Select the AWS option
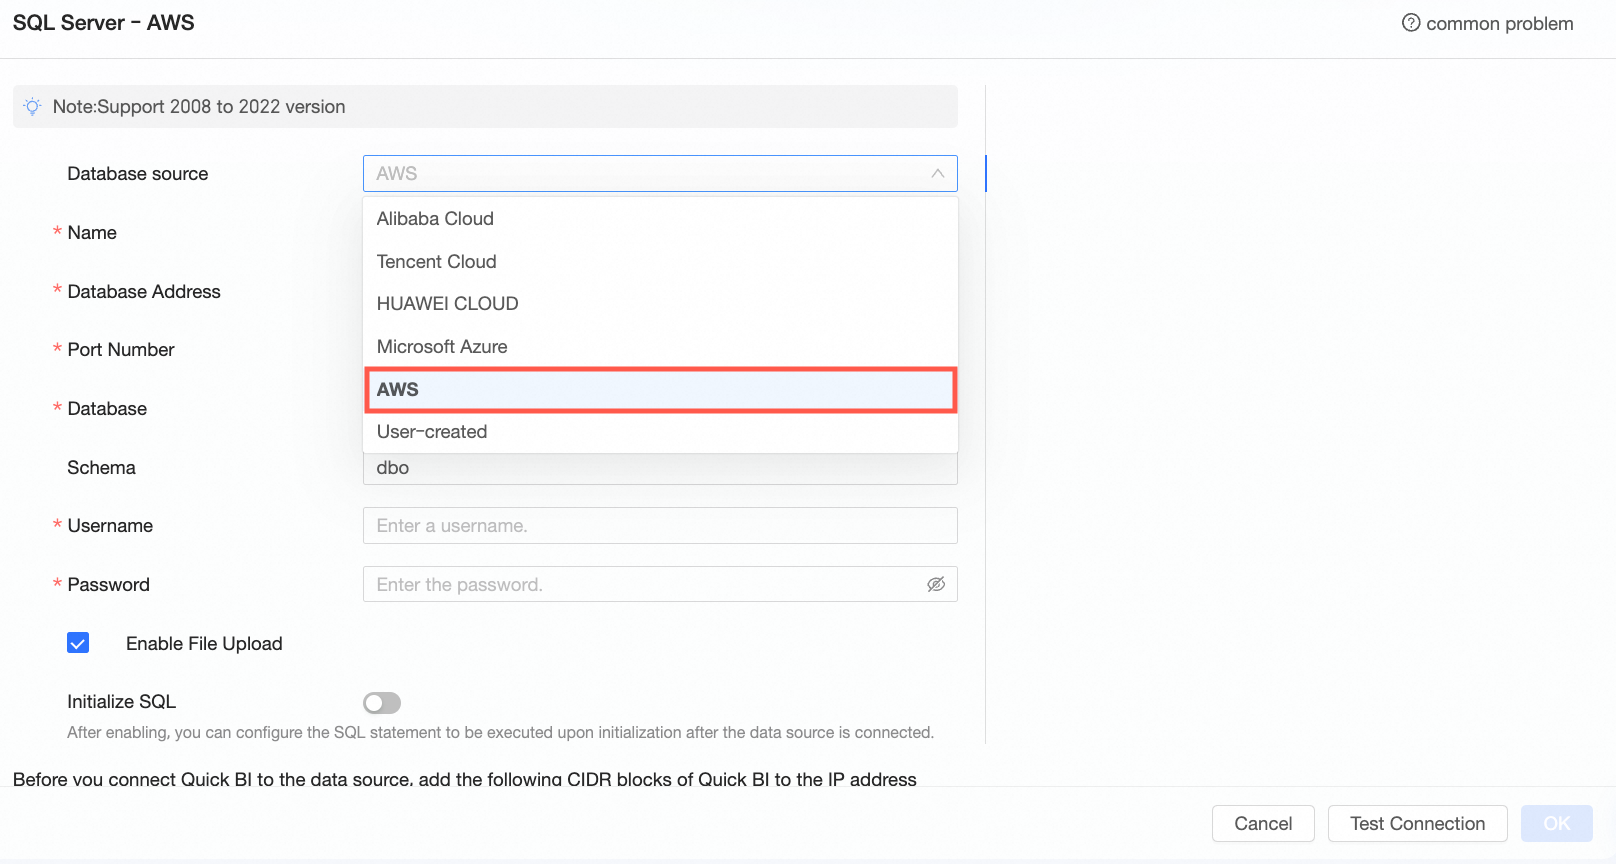Viewport: 1616px width, 864px height. coord(660,390)
